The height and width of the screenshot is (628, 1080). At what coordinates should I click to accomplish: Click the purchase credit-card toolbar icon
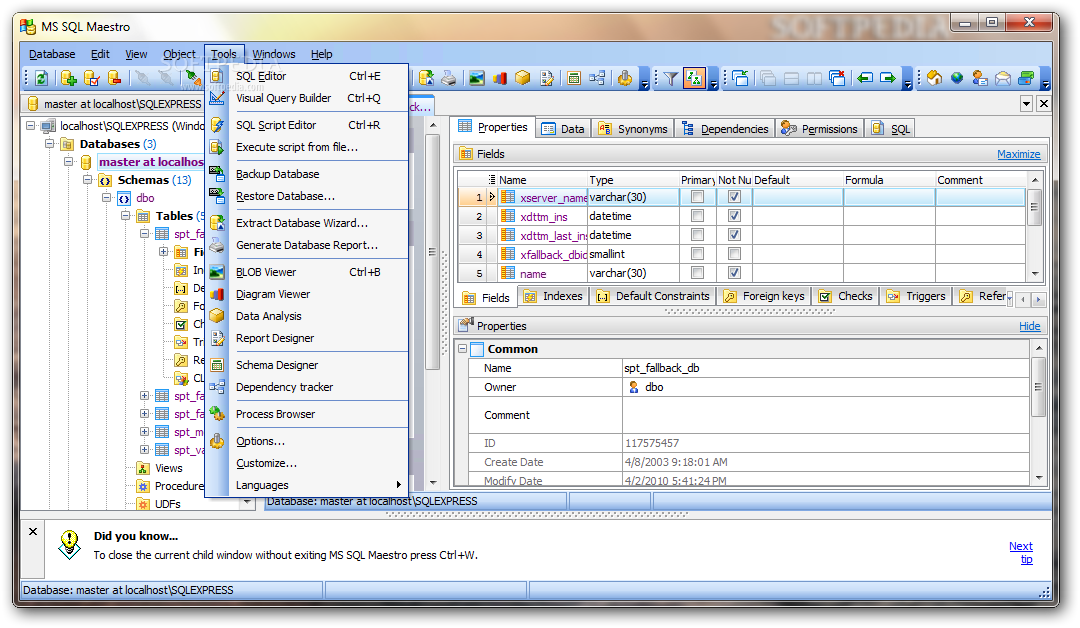click(1026, 78)
